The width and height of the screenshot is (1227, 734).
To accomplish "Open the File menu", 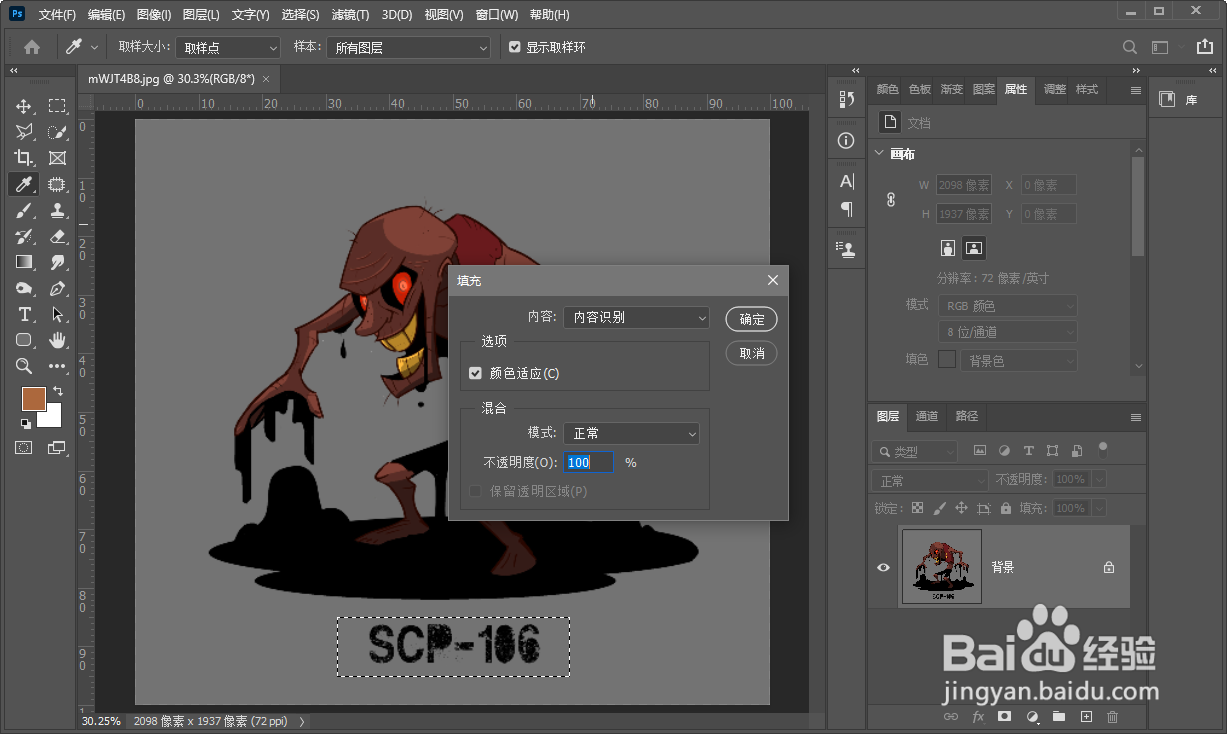I will (x=57, y=15).
